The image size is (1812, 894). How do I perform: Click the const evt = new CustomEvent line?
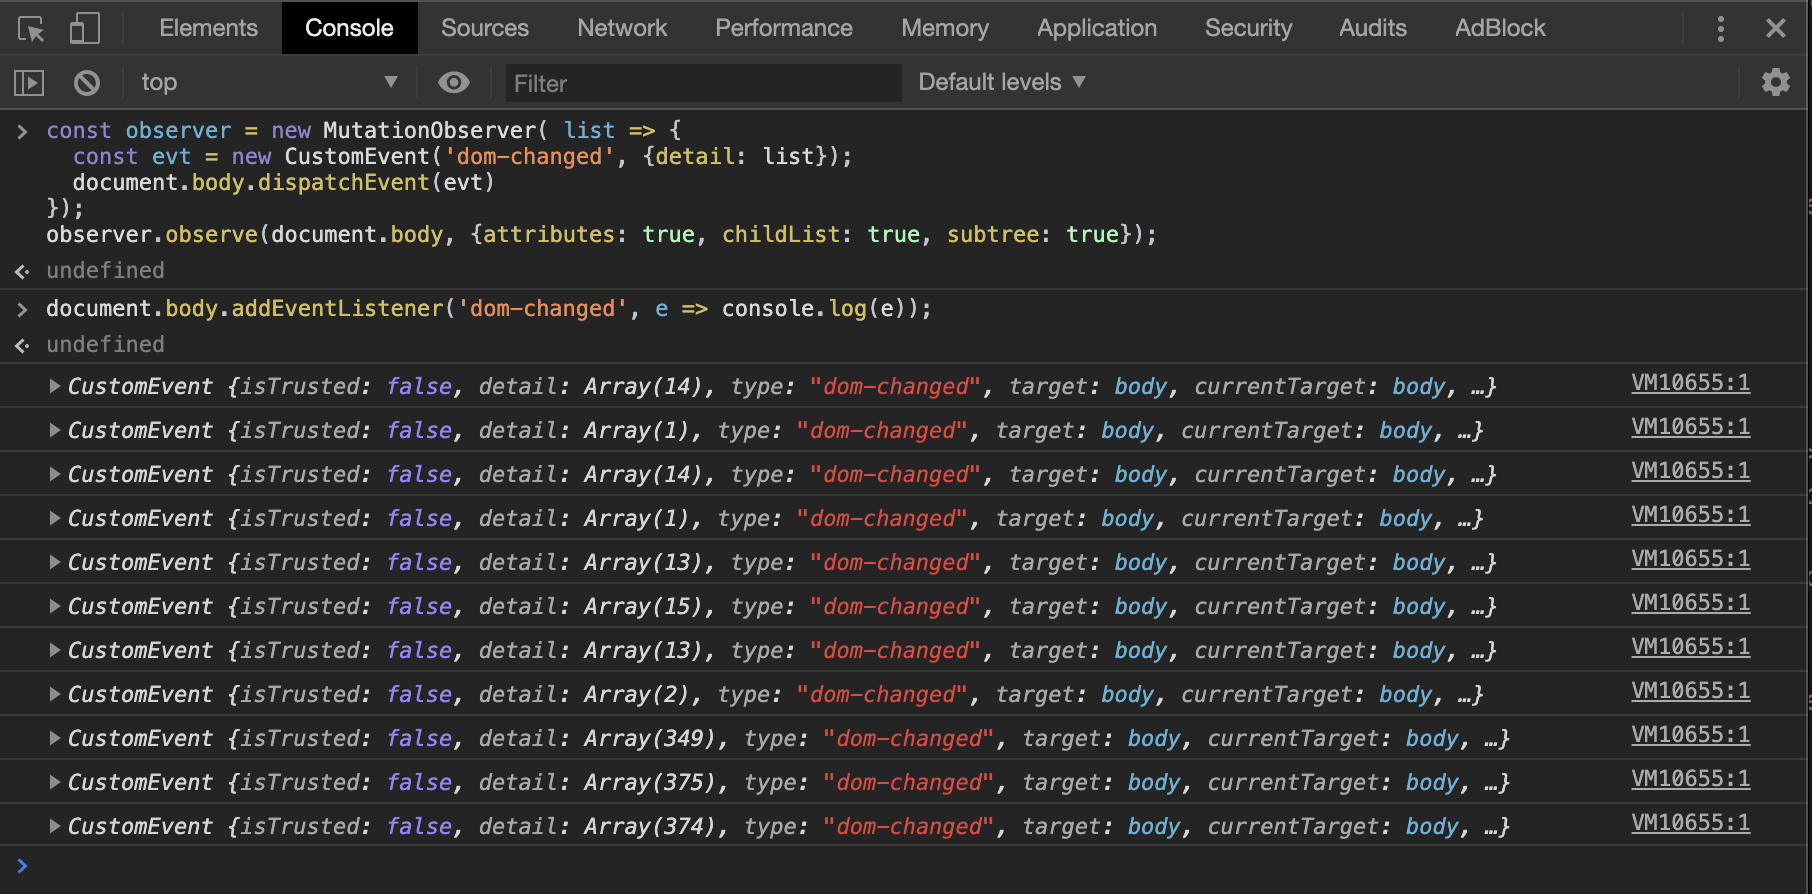pyautogui.click(x=462, y=157)
